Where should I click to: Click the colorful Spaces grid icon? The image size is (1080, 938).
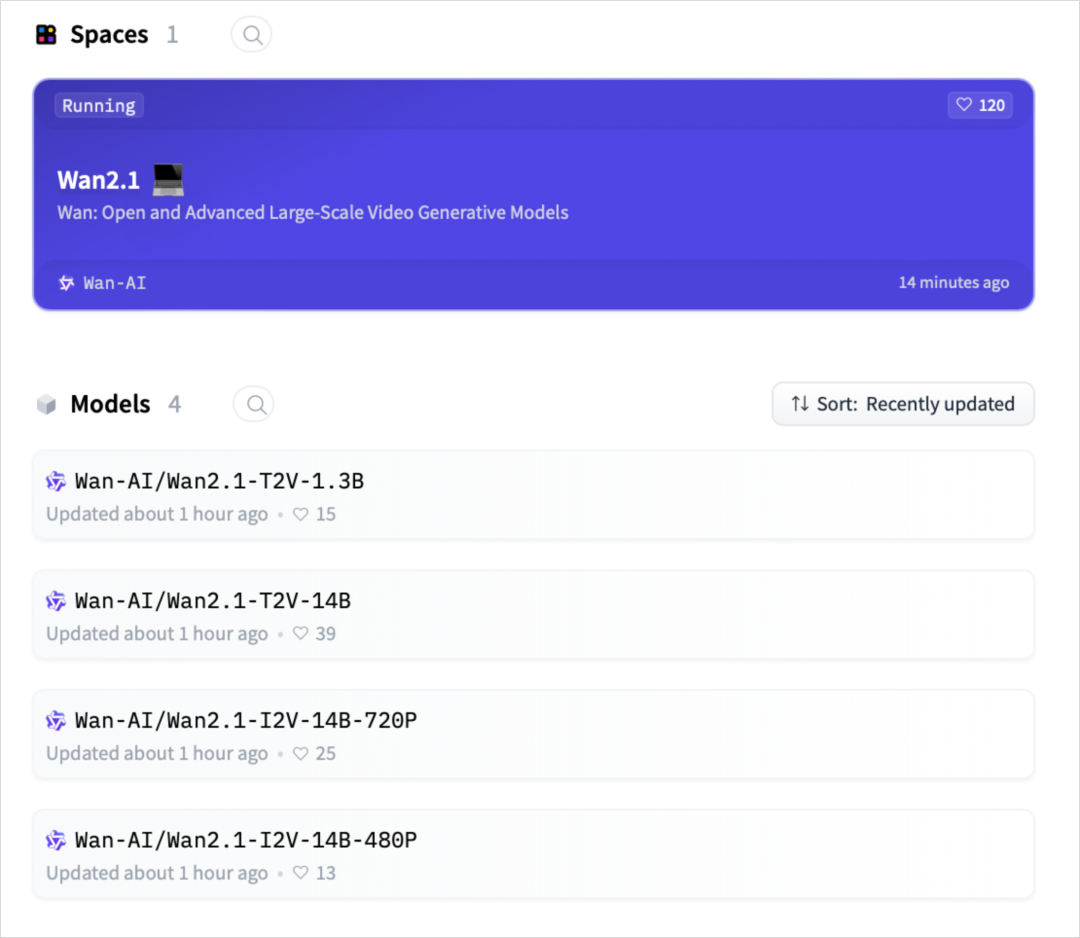point(46,34)
